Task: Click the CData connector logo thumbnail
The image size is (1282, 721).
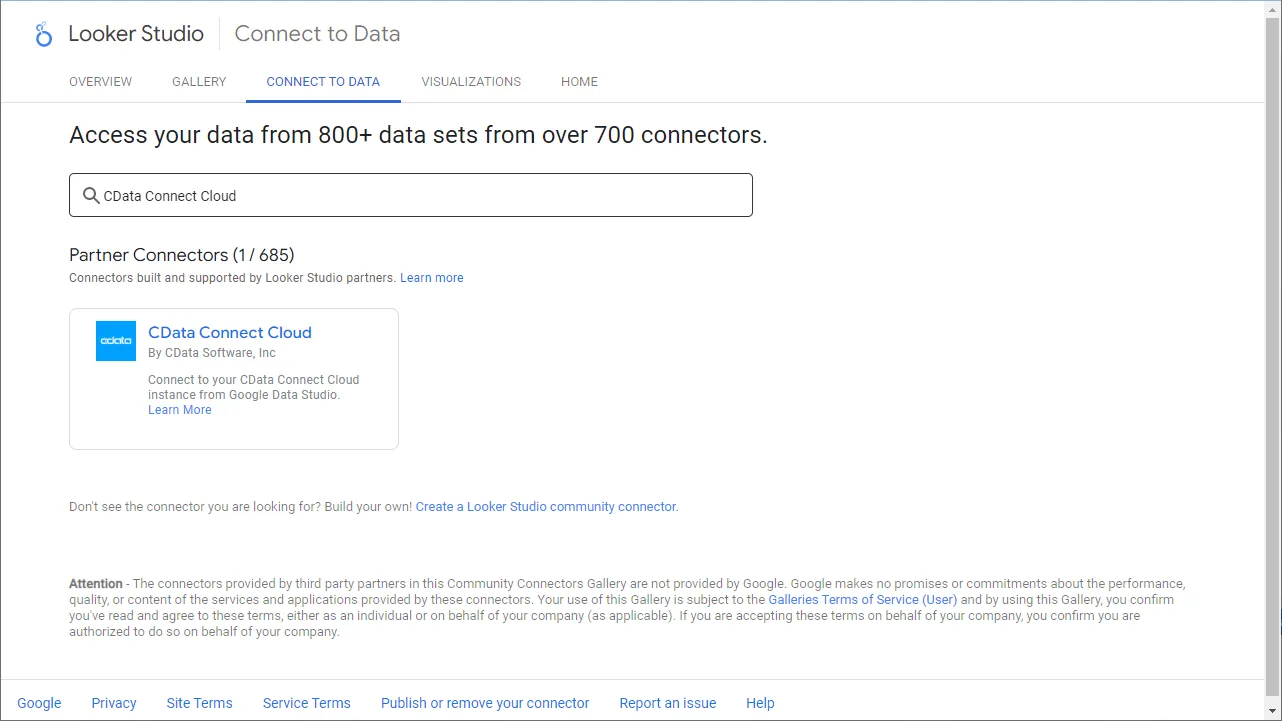Action: [x=116, y=341]
